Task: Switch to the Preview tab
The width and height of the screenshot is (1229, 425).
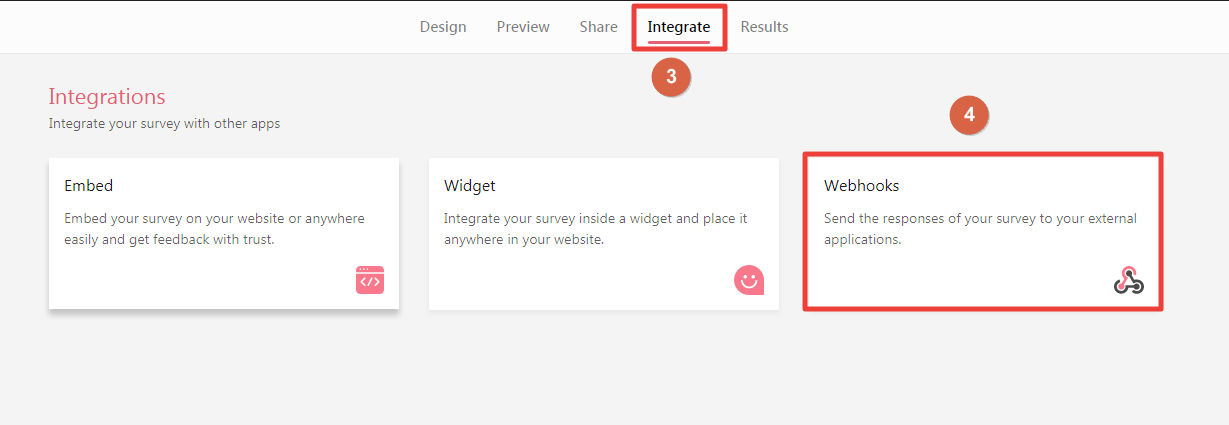Action: (523, 27)
